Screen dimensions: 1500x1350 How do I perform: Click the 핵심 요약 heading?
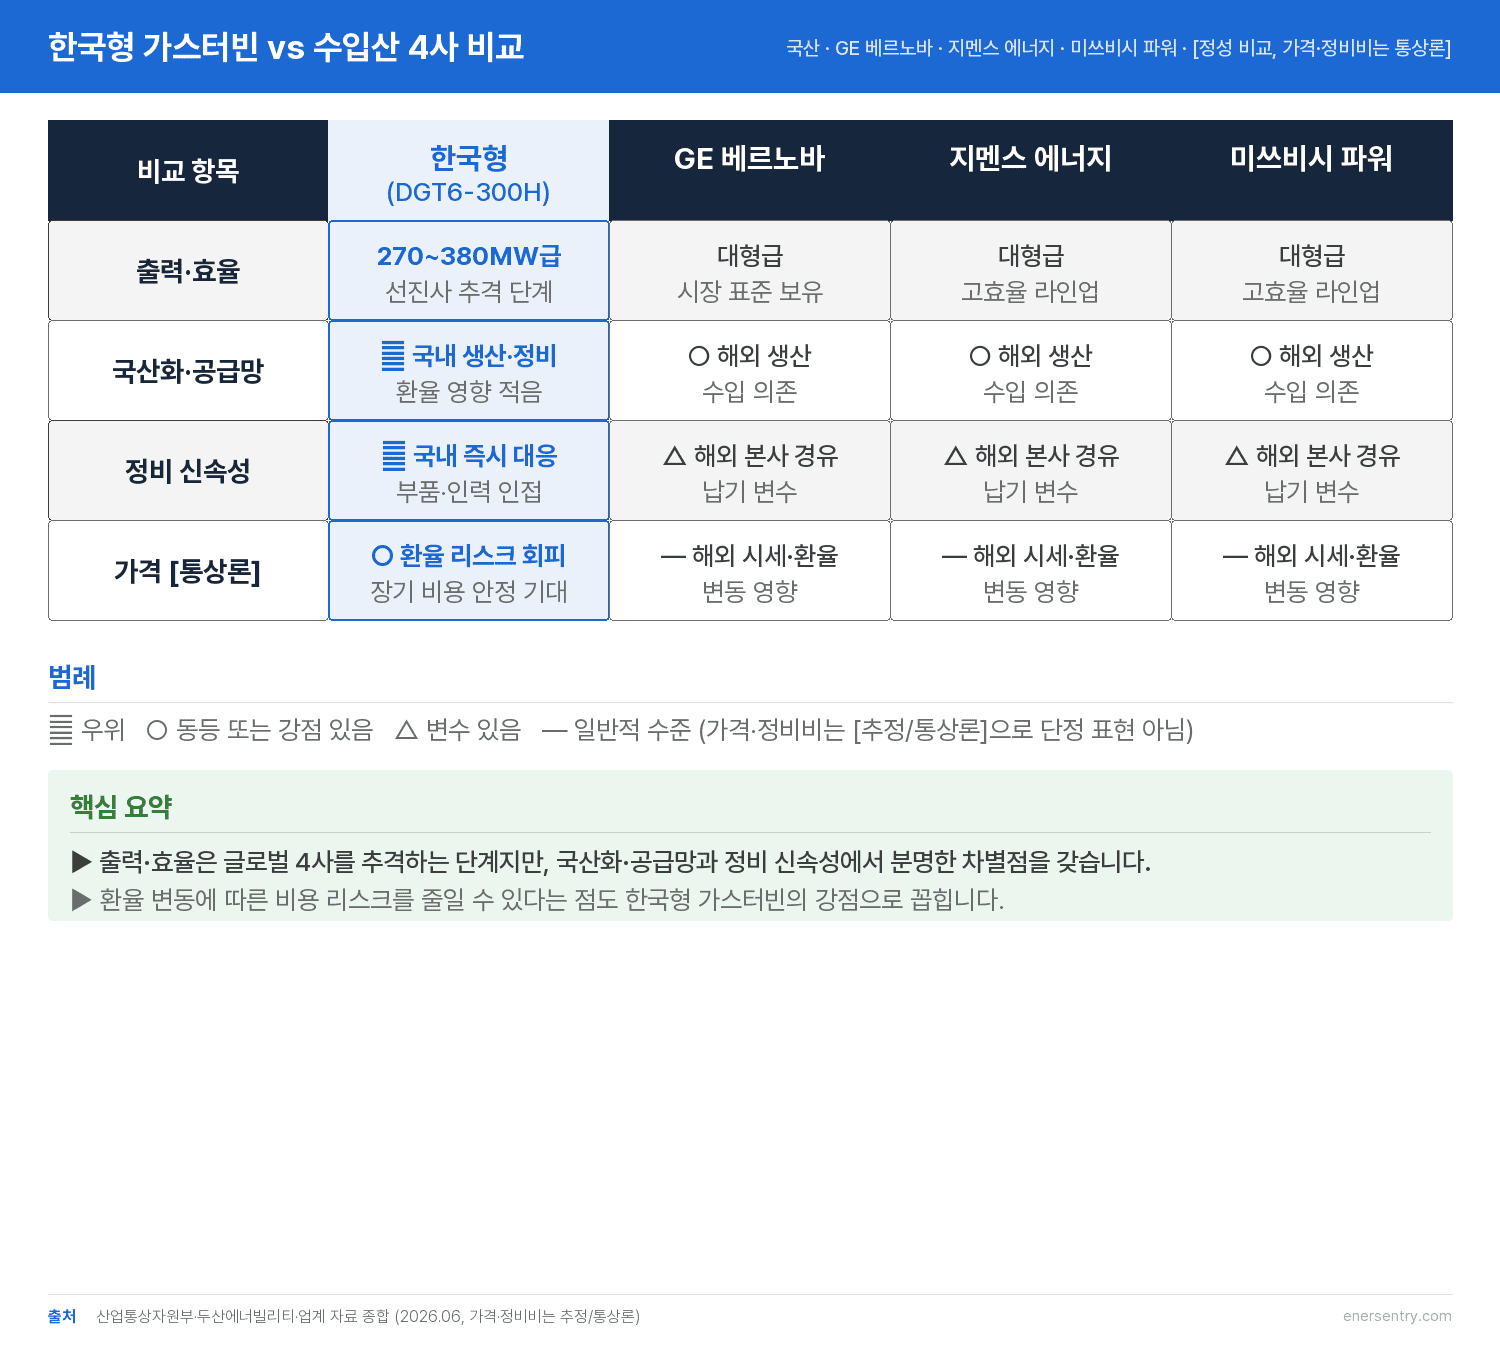[x=121, y=806]
